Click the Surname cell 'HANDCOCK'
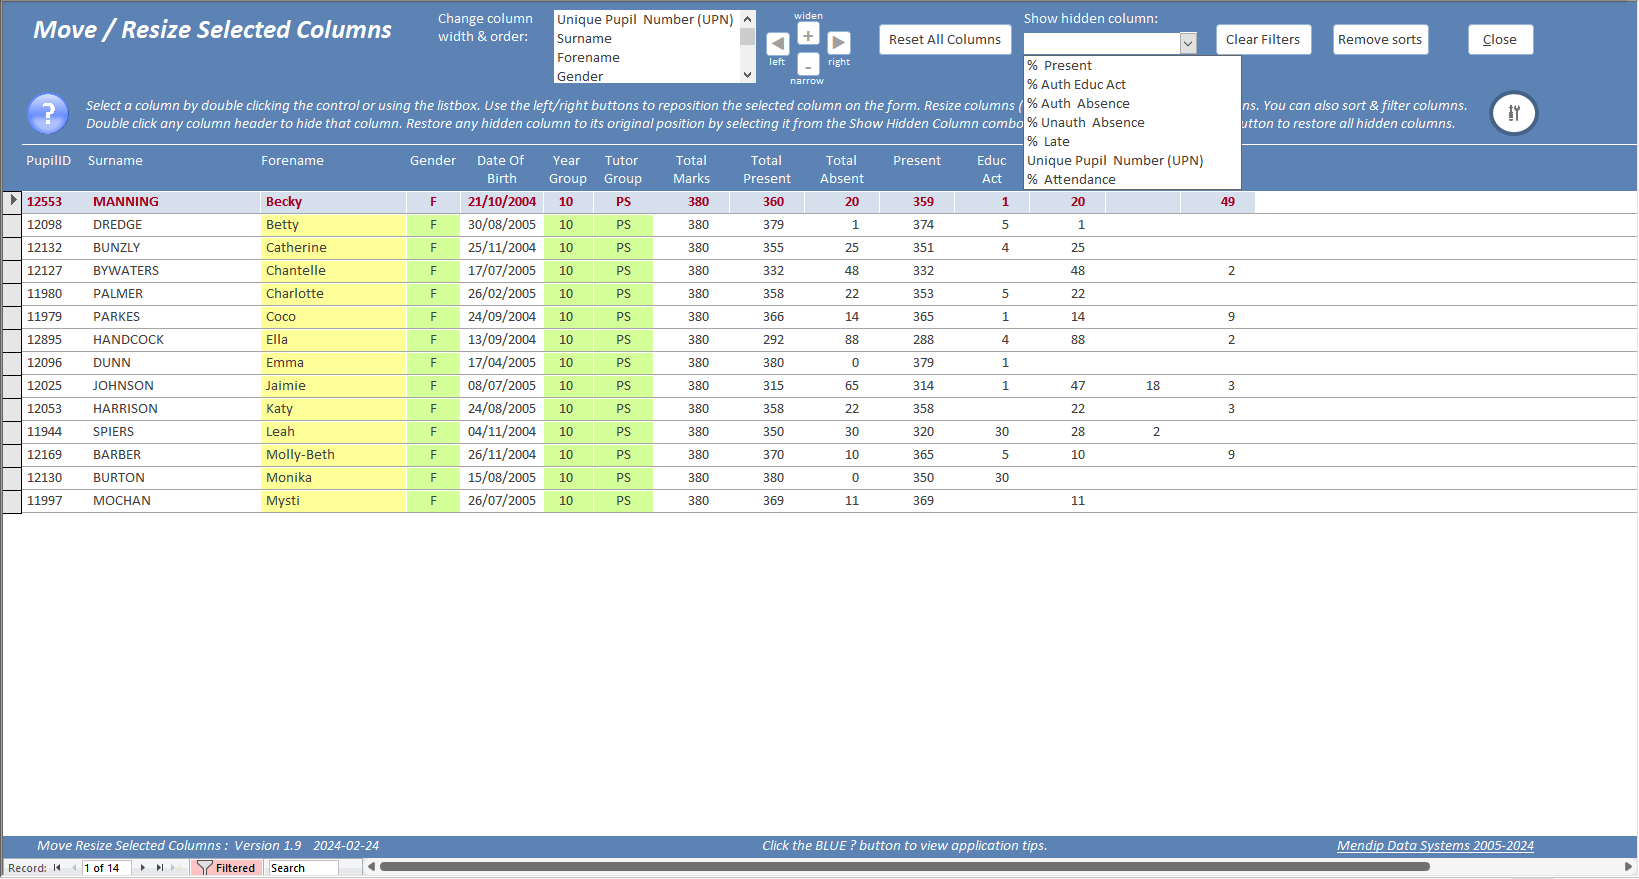 (174, 340)
